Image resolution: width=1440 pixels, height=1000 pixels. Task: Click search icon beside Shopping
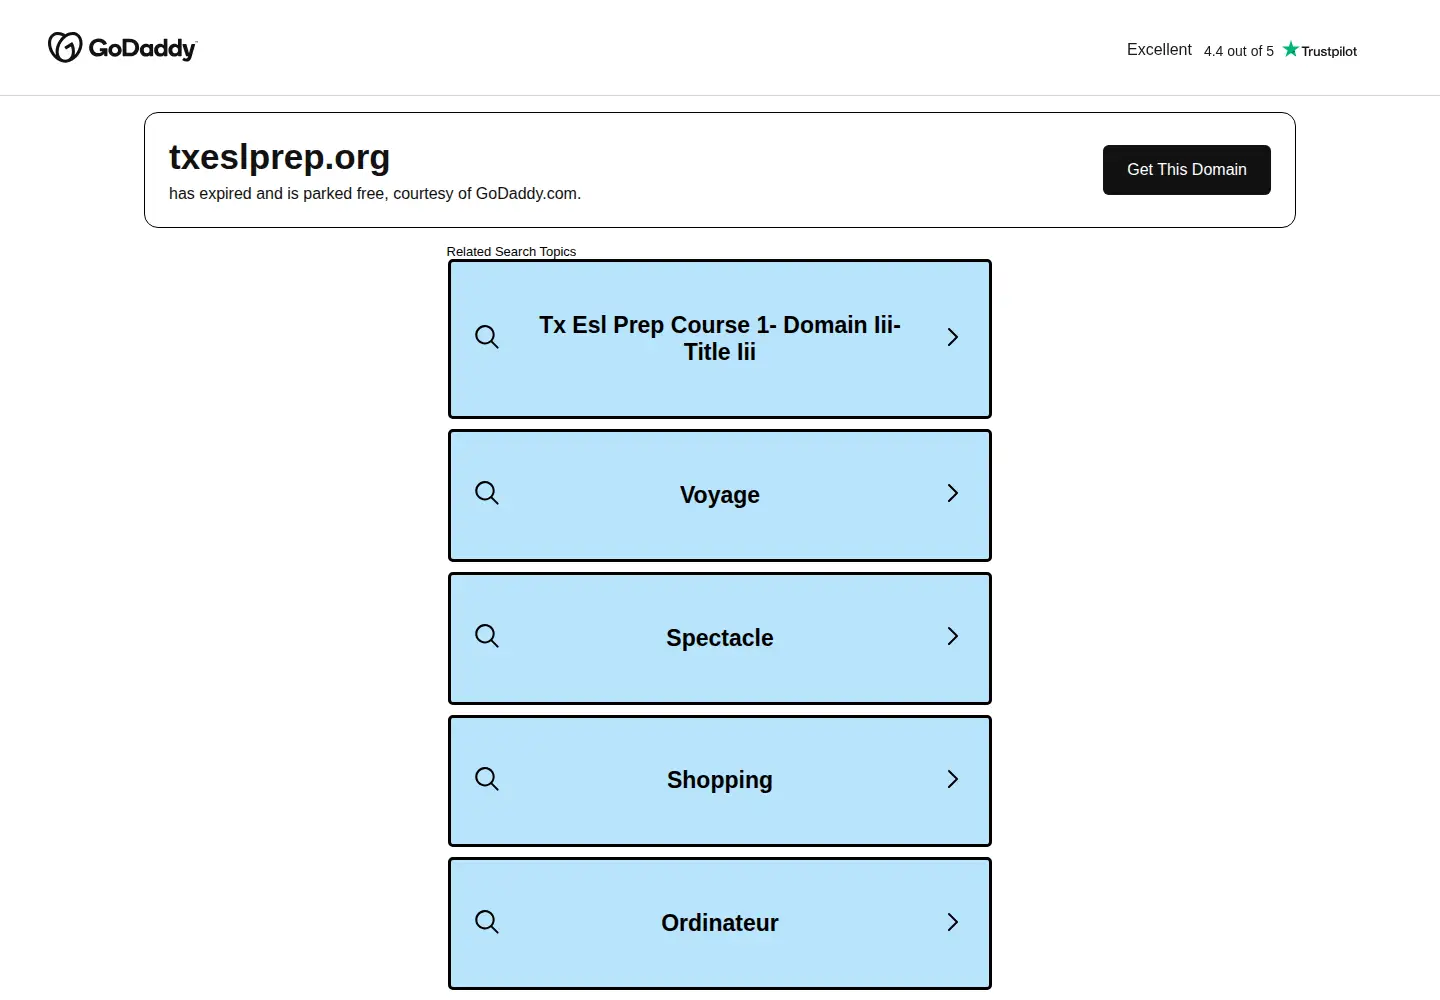[x=487, y=779]
